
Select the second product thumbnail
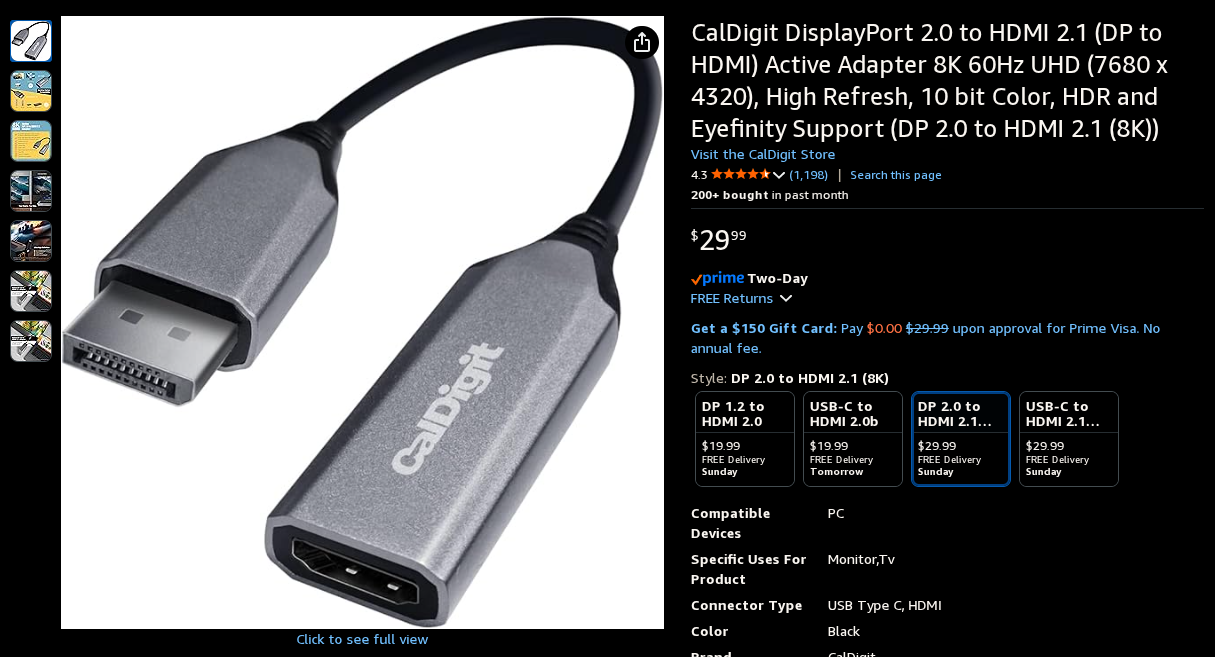(31, 91)
